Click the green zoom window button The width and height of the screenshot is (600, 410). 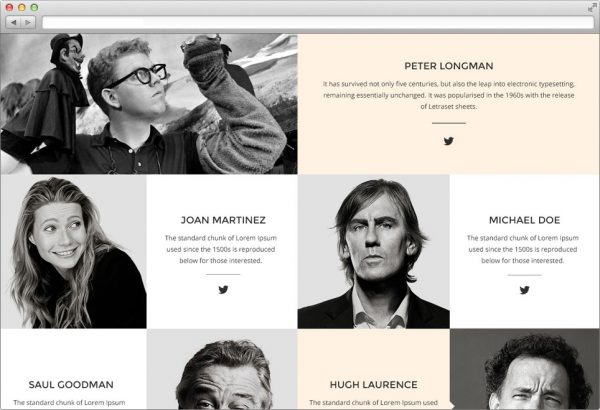coord(34,7)
